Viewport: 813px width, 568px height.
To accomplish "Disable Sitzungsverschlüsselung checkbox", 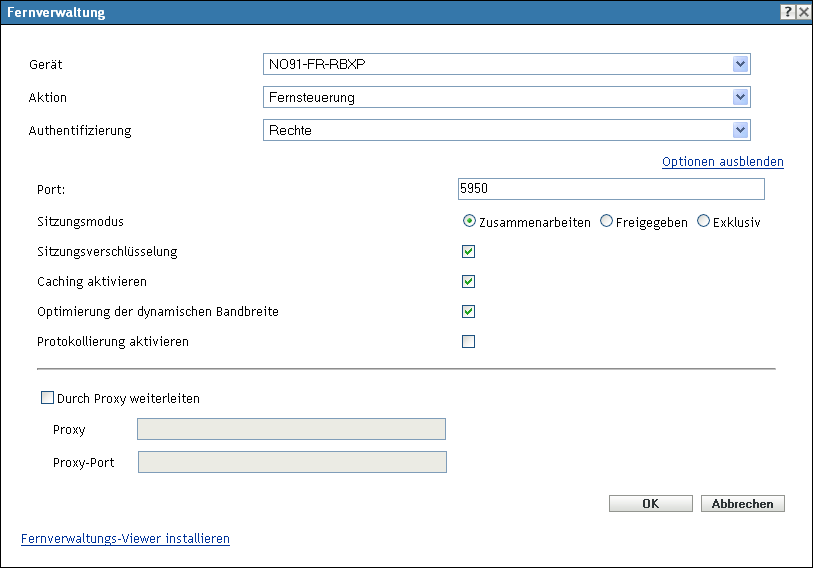I will click(468, 251).
